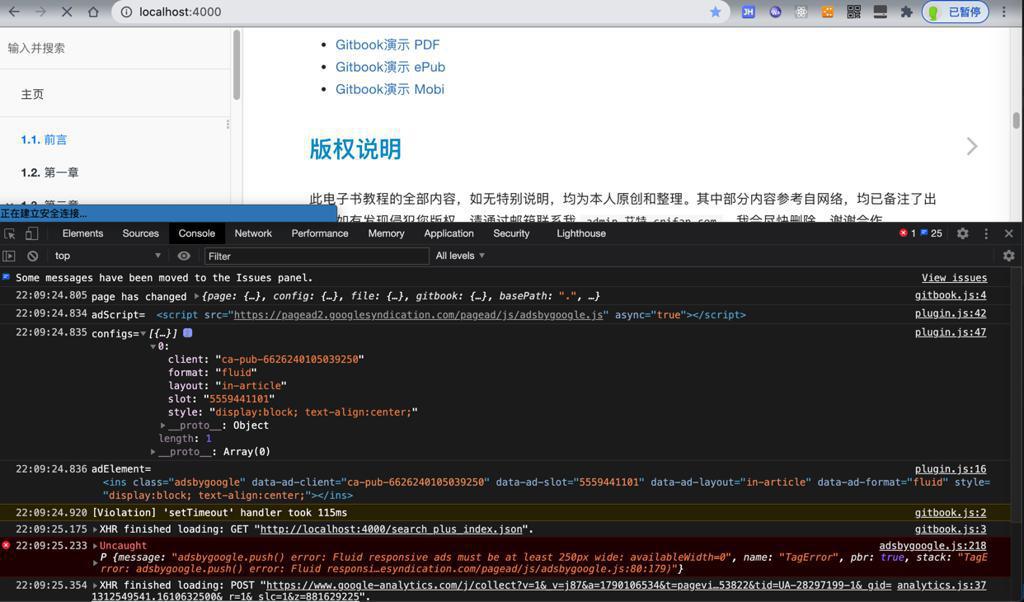Click the profile button labeled 已暂停
Screen dimensions: 1024x602
point(955,12)
